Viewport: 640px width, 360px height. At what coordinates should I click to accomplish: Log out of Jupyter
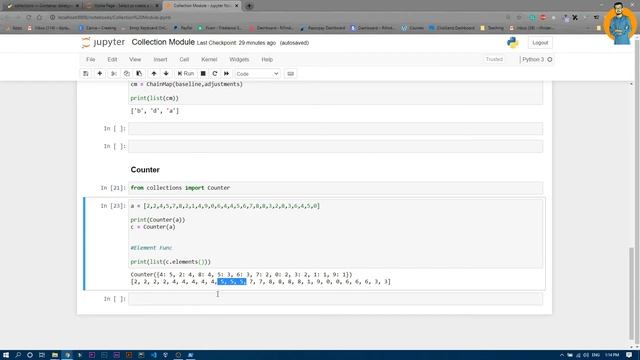(540, 42)
